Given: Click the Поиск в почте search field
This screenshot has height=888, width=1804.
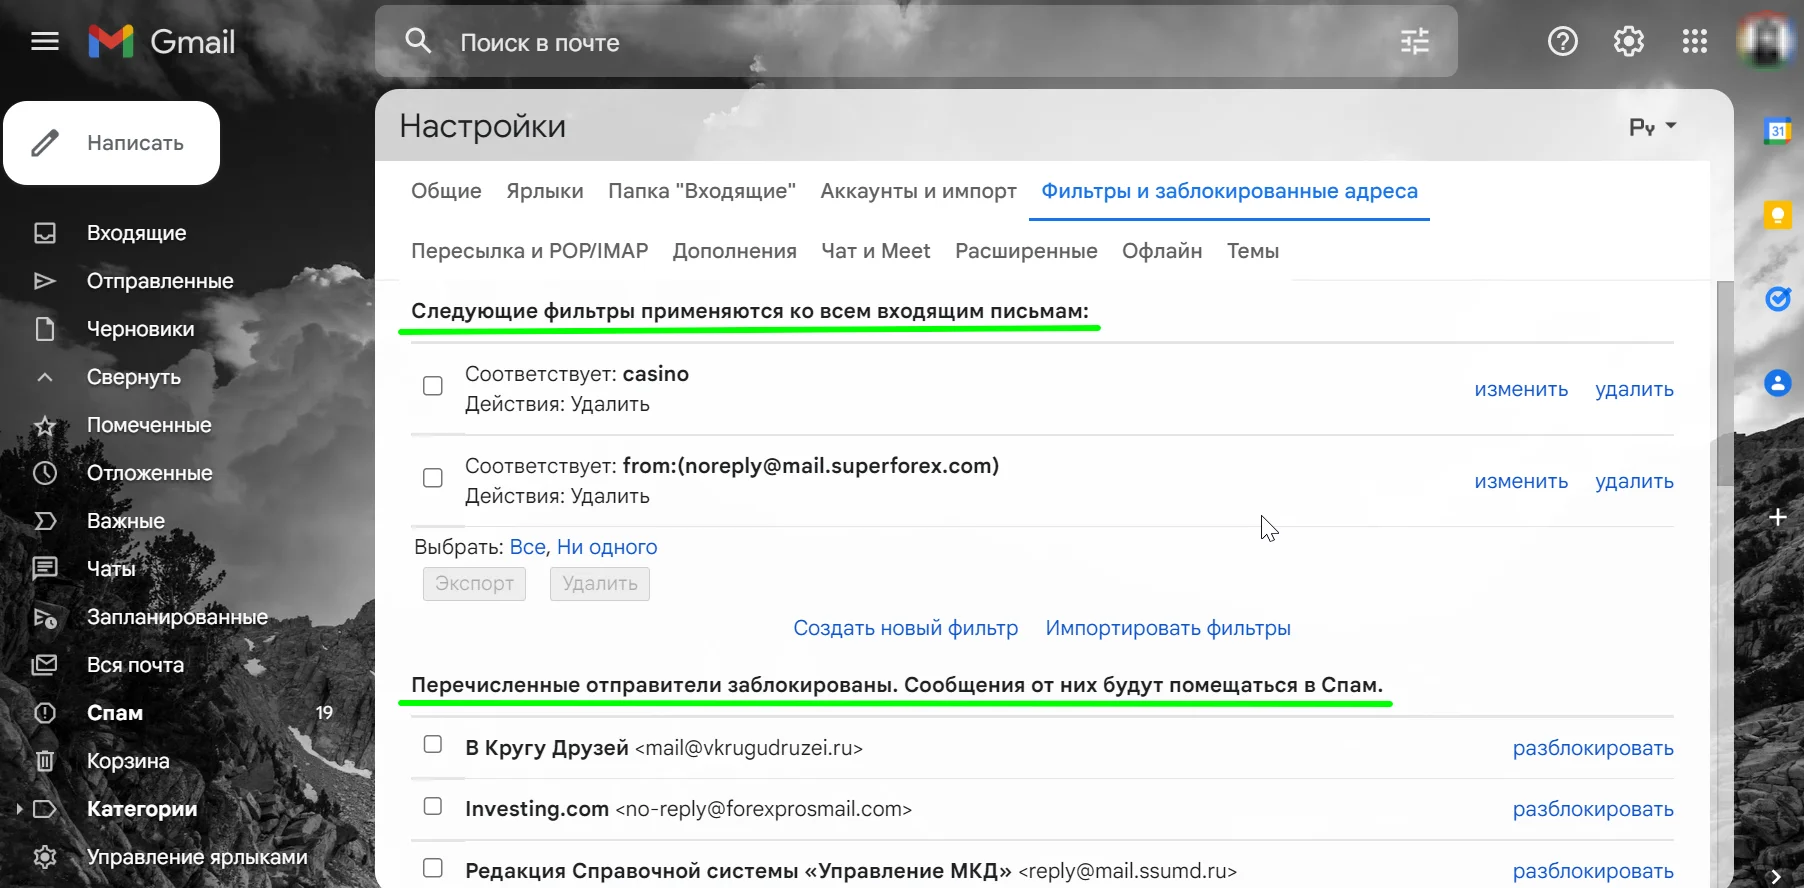Looking at the screenshot, I should pos(900,42).
